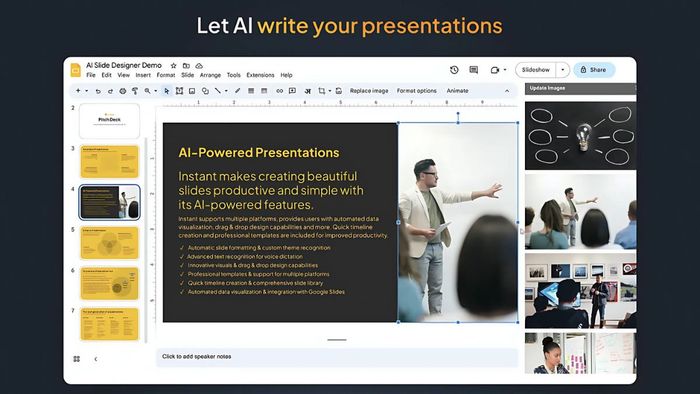This screenshot has width=700, height=394.
Task: Open the comments history panel
Action: 474,70
